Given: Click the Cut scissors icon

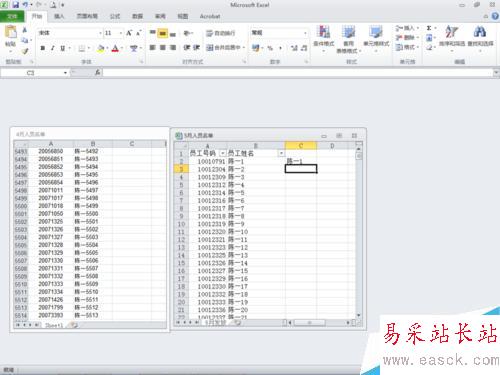Looking at the screenshot, I should tap(25, 30).
